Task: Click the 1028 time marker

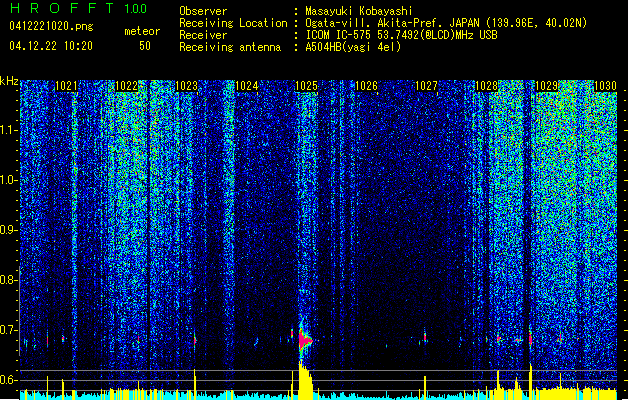Action: (x=486, y=86)
